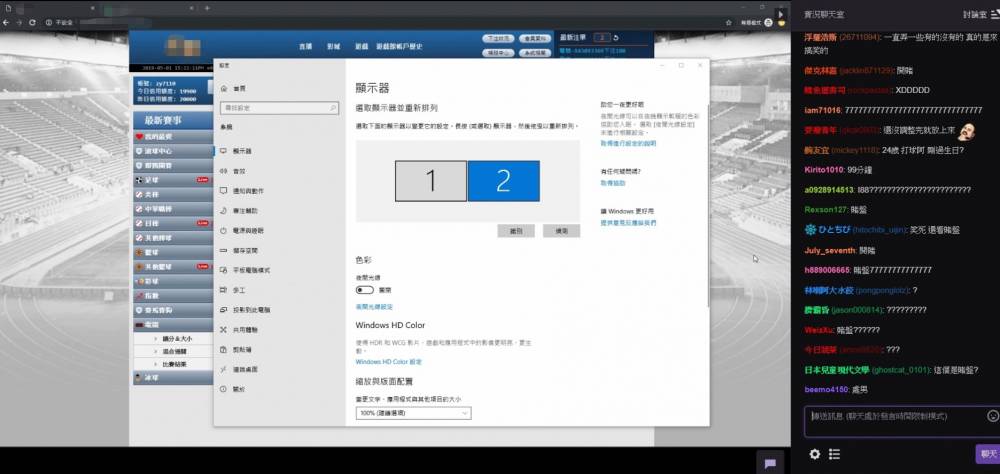Open 我的最愛 favorites heart item
The width and height of the screenshot is (1000, 474).
[x=173, y=137]
